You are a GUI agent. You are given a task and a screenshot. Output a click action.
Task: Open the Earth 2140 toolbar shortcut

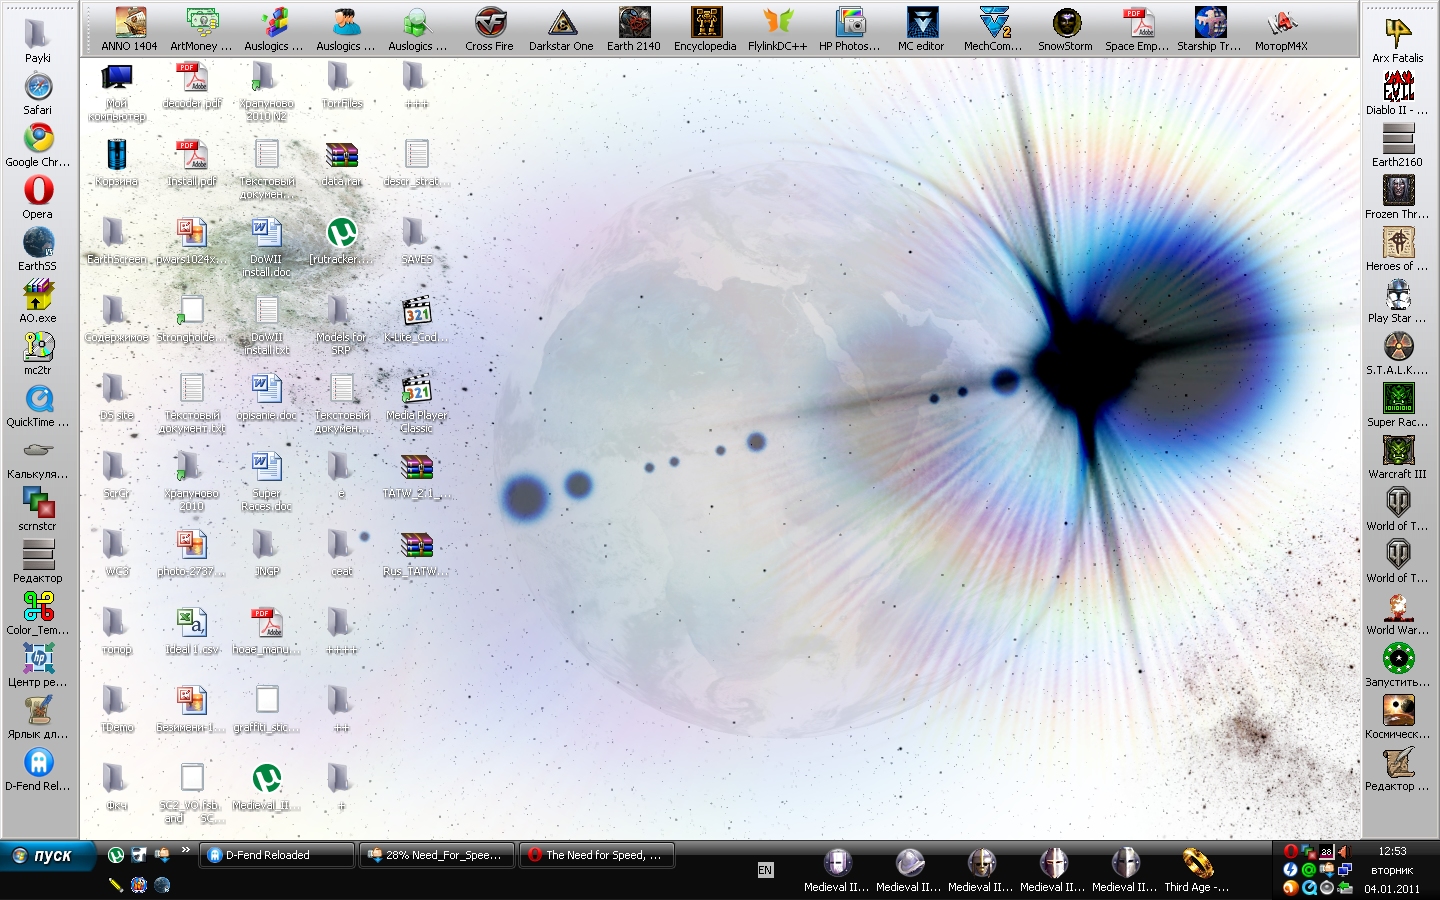click(633, 24)
